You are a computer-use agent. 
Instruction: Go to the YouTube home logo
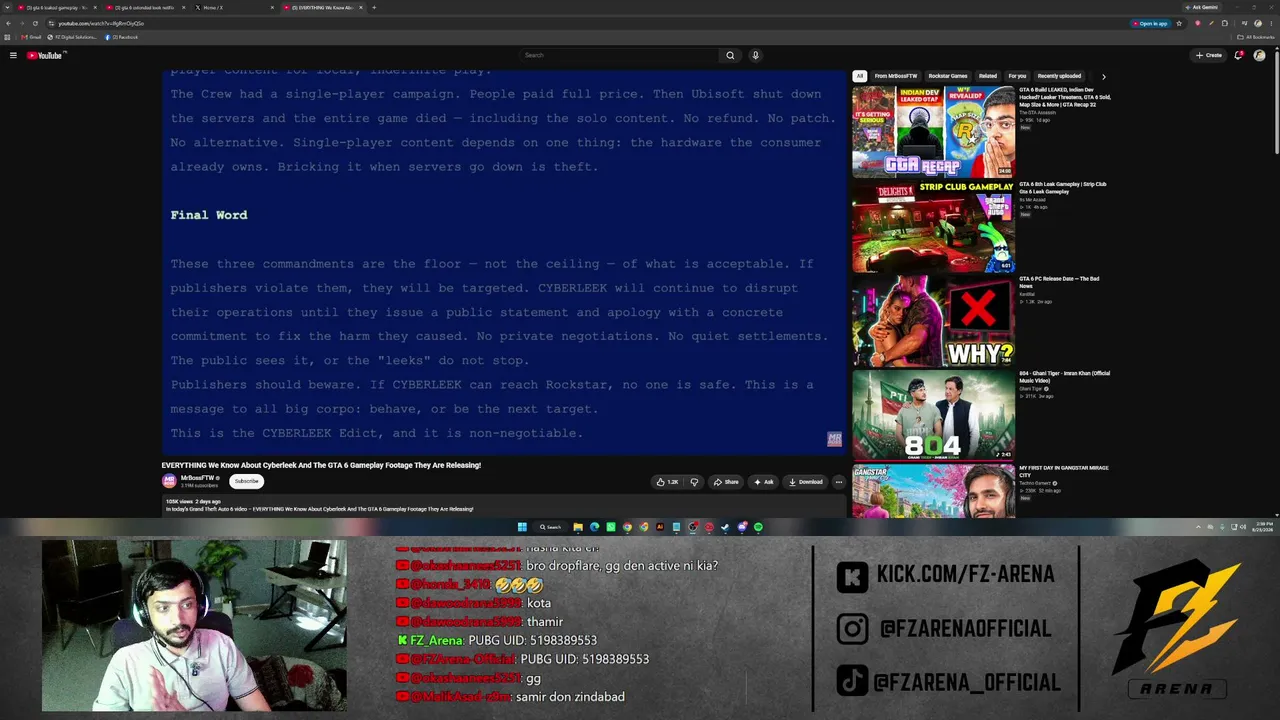[45, 55]
